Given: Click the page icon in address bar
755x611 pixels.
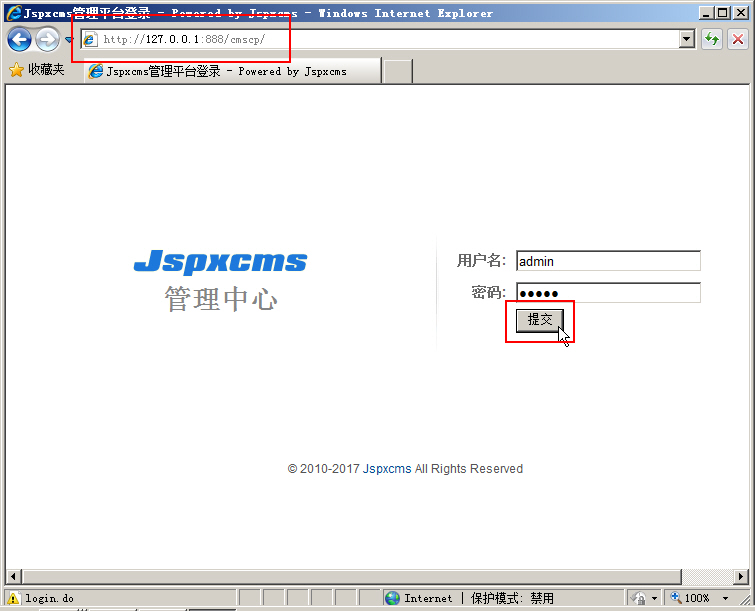Looking at the screenshot, I should (x=90, y=39).
